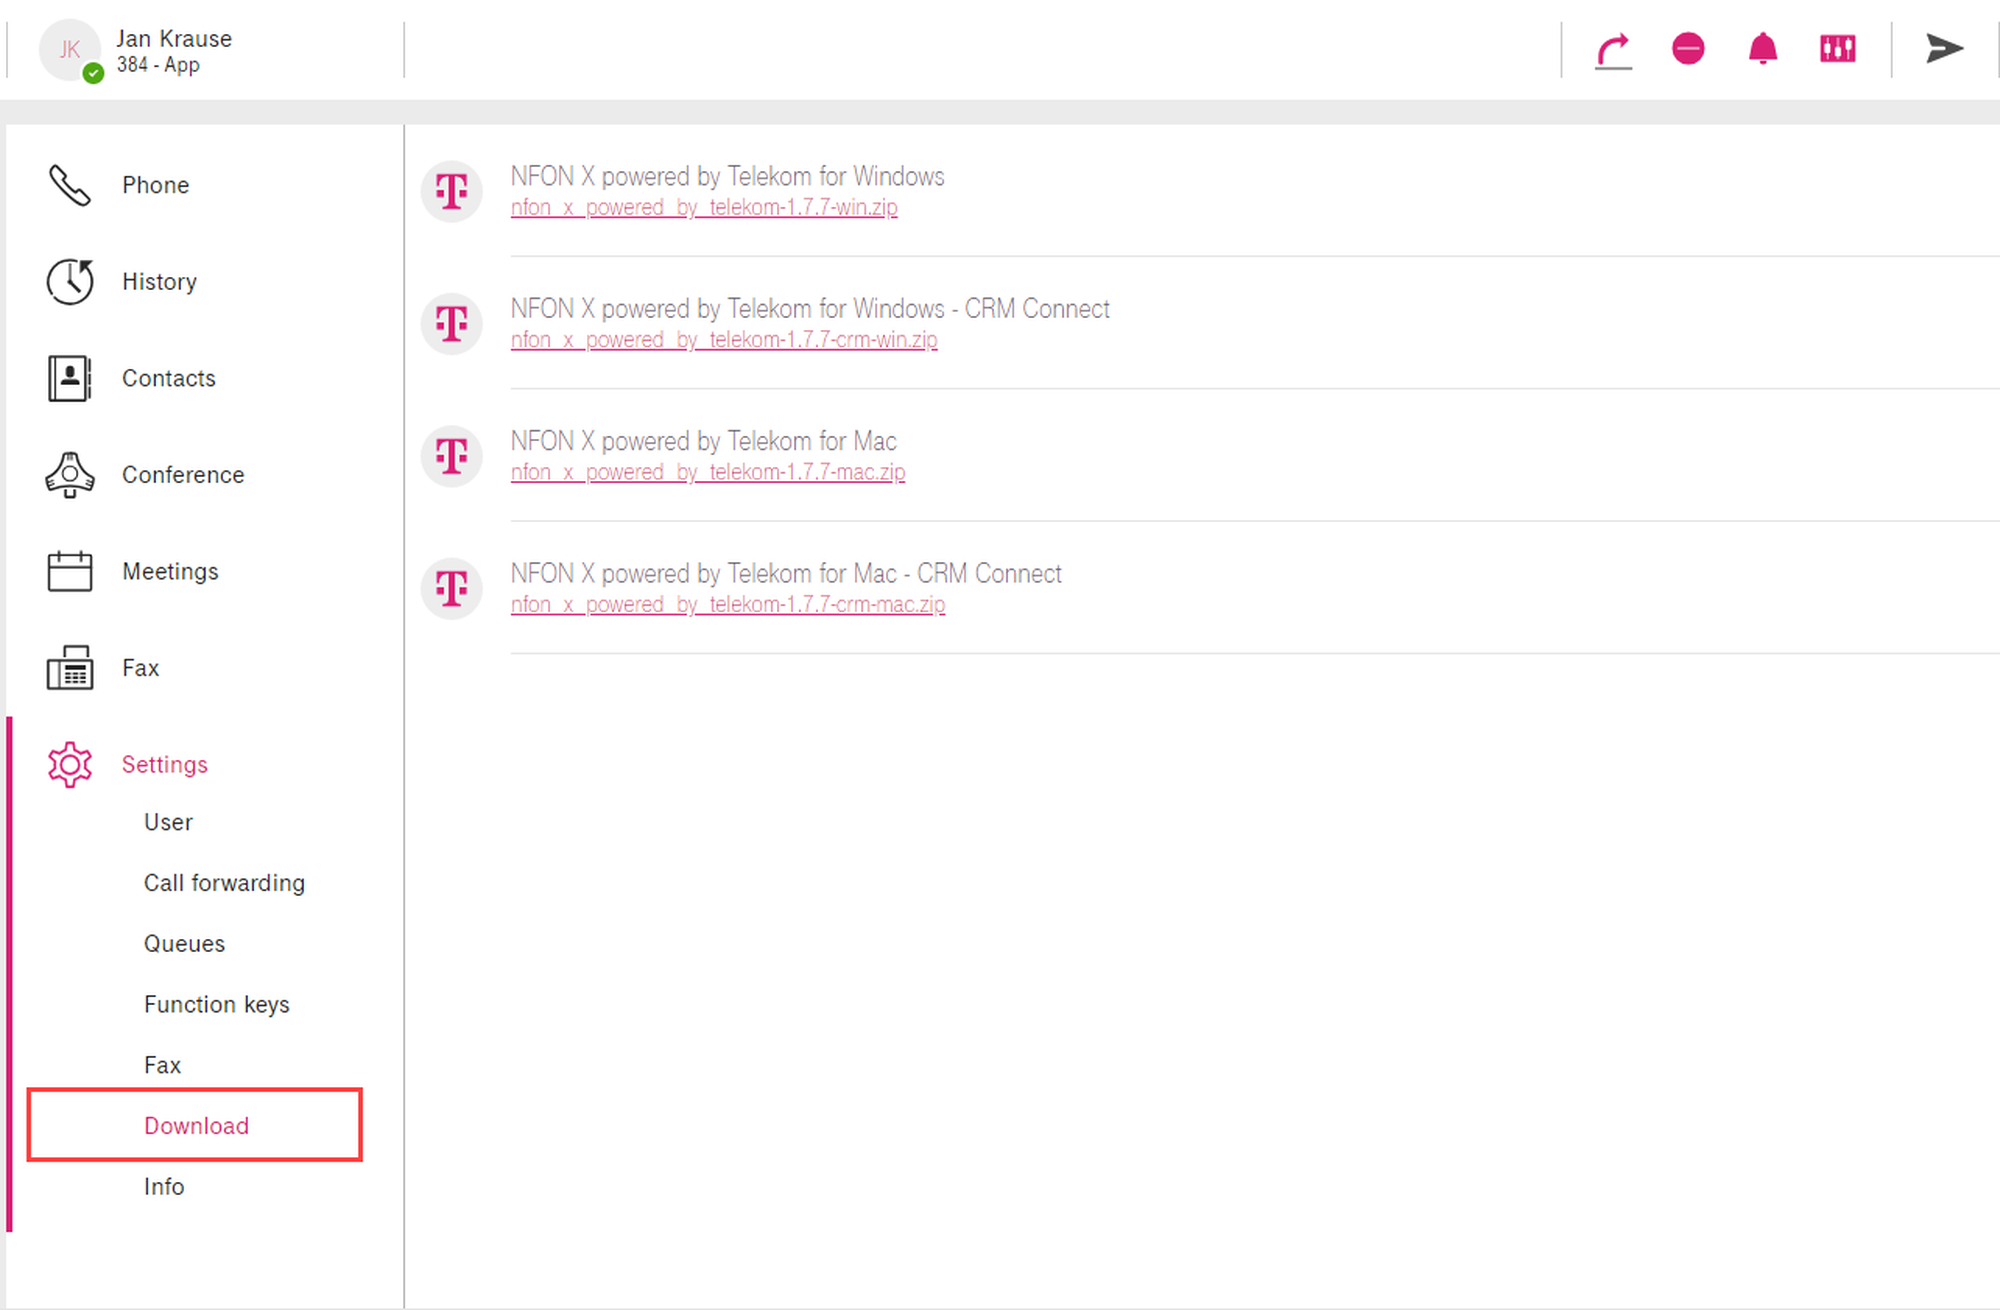Collapse the Settings menu section
The width and height of the screenshot is (2000, 1310).
pos(164,765)
